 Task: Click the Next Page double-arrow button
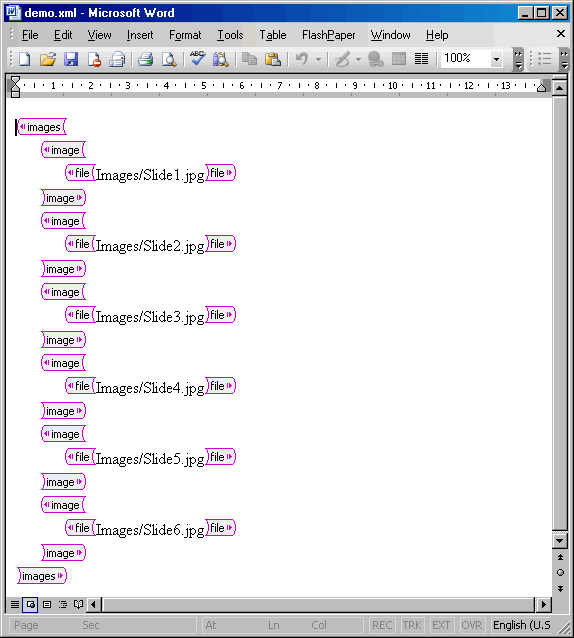click(x=560, y=588)
